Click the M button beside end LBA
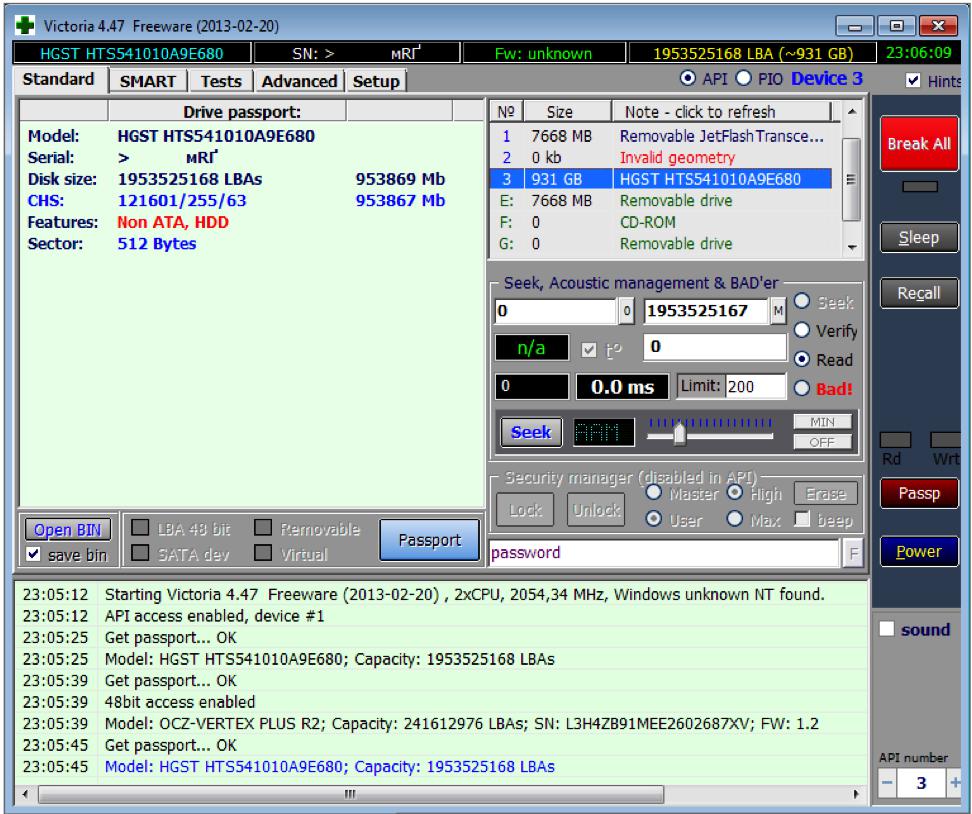The height and width of the screenshot is (814, 972). tap(778, 311)
